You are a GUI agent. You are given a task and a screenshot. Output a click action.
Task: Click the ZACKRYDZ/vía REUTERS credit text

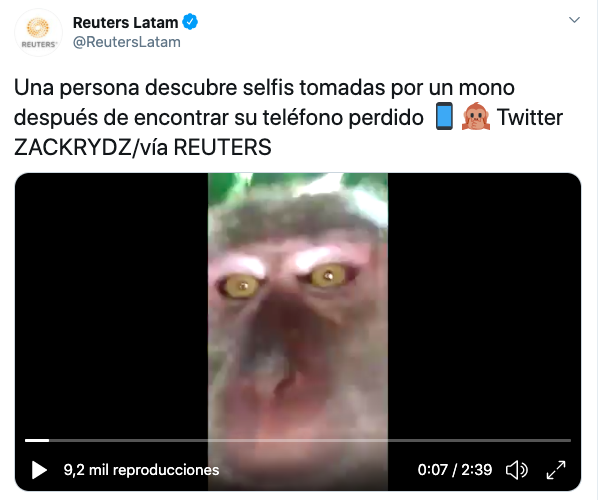point(142,147)
